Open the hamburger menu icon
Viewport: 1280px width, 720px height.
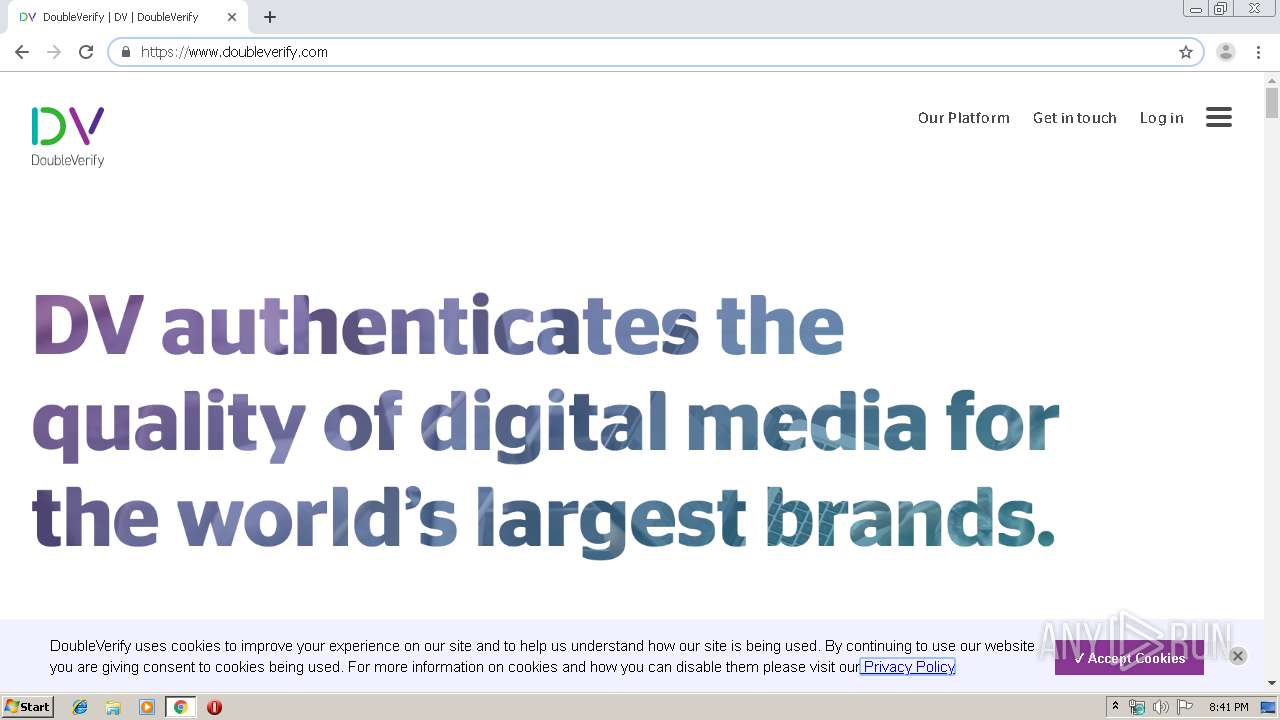[1218, 117]
